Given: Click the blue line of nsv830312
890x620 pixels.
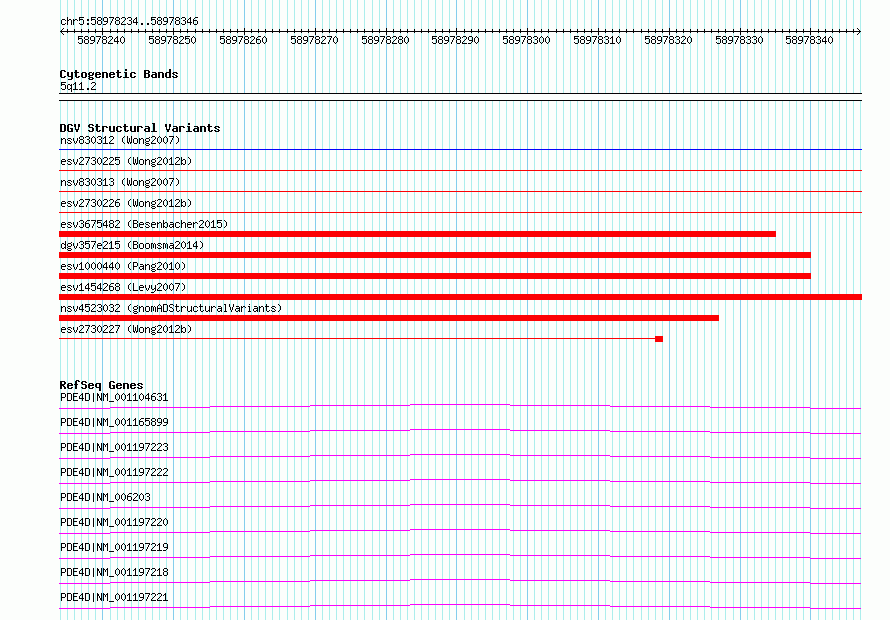Looking at the screenshot, I should [x=460, y=150].
